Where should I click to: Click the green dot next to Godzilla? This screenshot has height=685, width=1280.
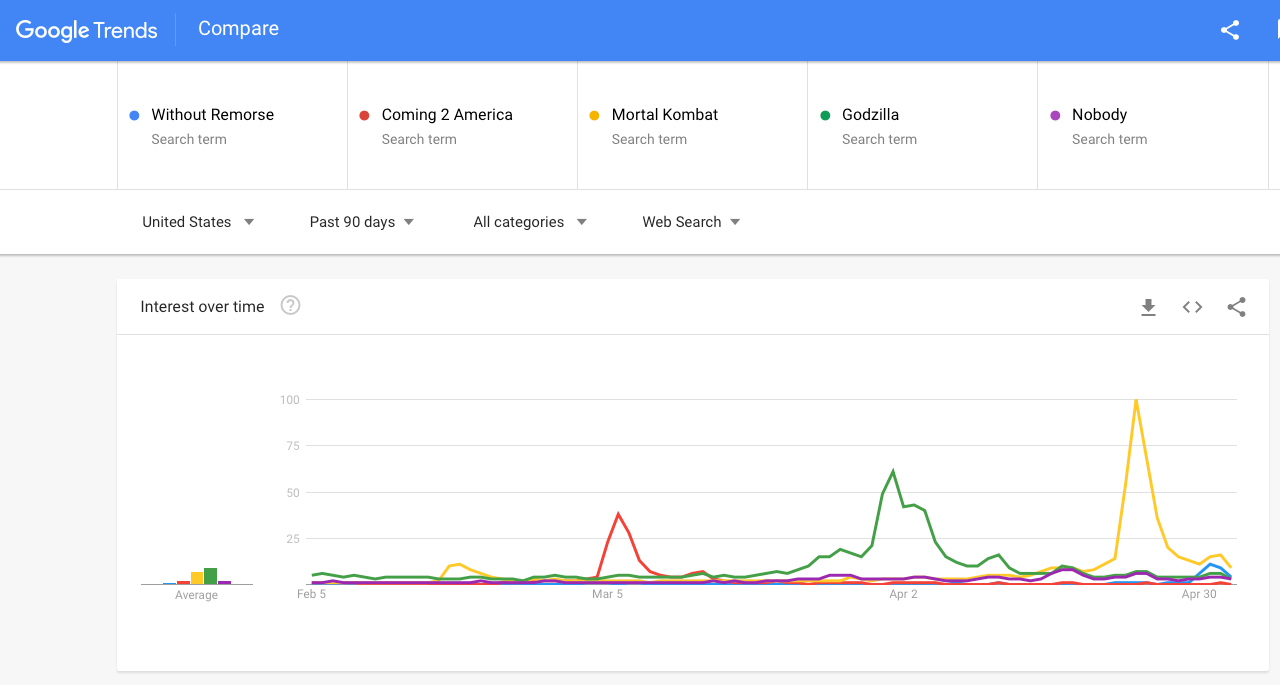(825, 116)
